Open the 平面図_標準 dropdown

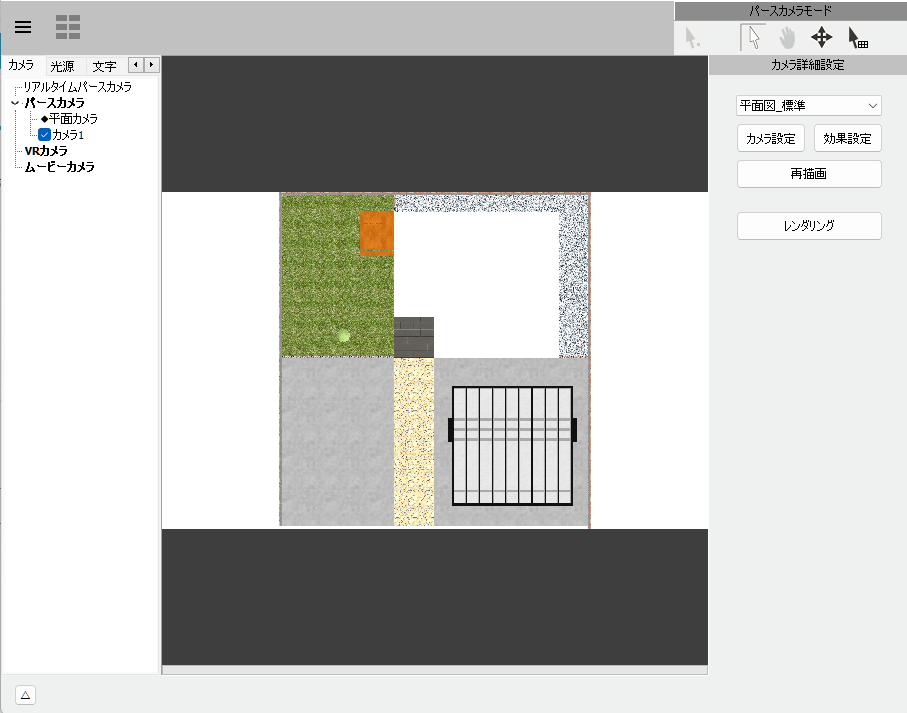coord(808,105)
